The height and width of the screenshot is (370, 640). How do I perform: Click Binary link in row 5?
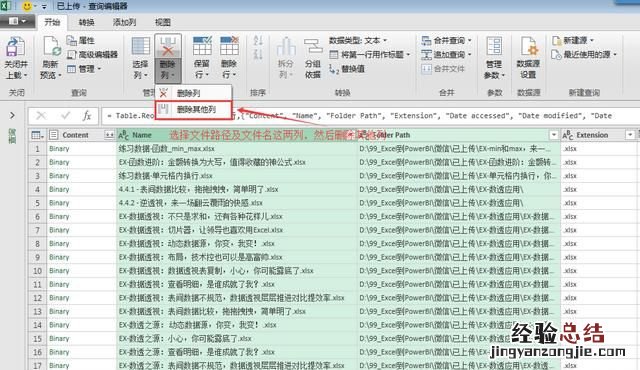coord(59,203)
